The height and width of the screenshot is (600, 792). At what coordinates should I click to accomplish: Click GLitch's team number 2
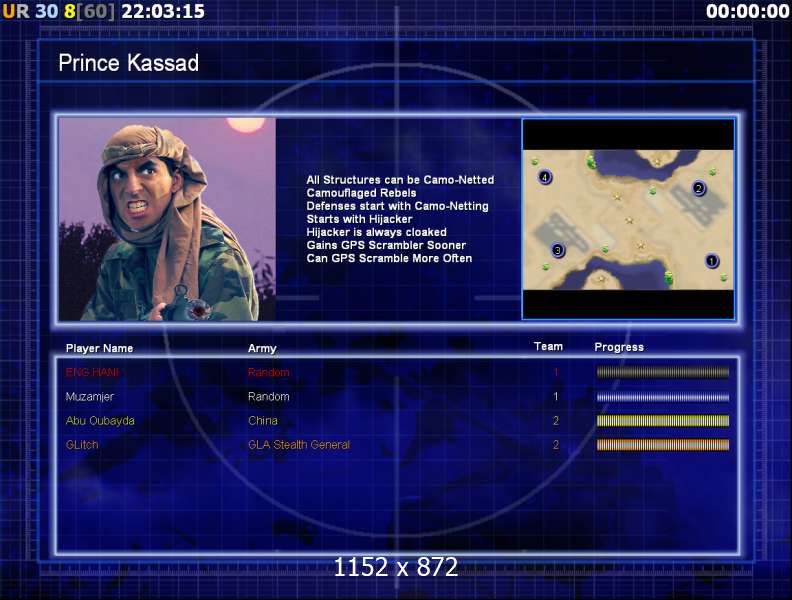click(556, 445)
